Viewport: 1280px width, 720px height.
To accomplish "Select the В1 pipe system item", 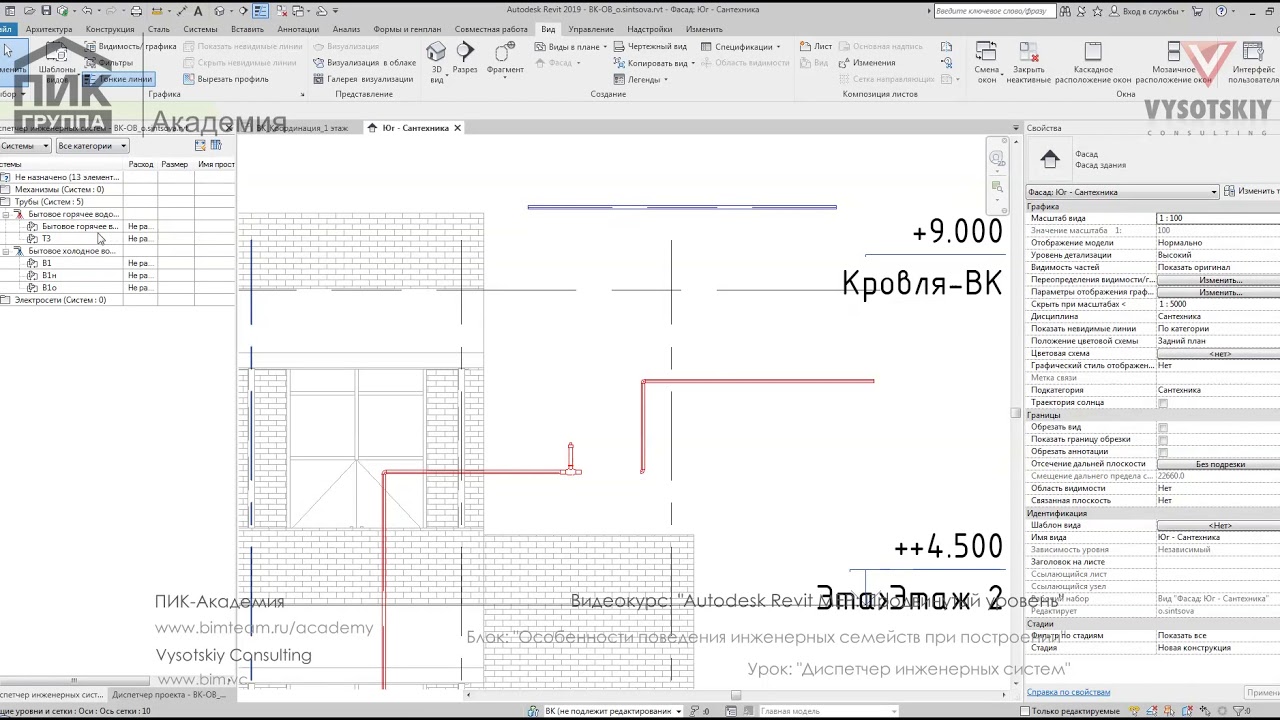I will click(x=46, y=263).
